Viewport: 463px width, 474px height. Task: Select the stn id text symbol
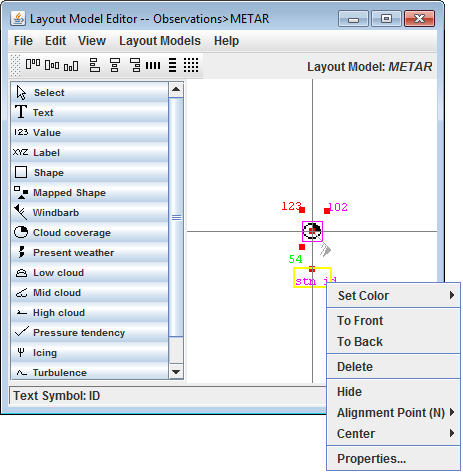(x=312, y=277)
